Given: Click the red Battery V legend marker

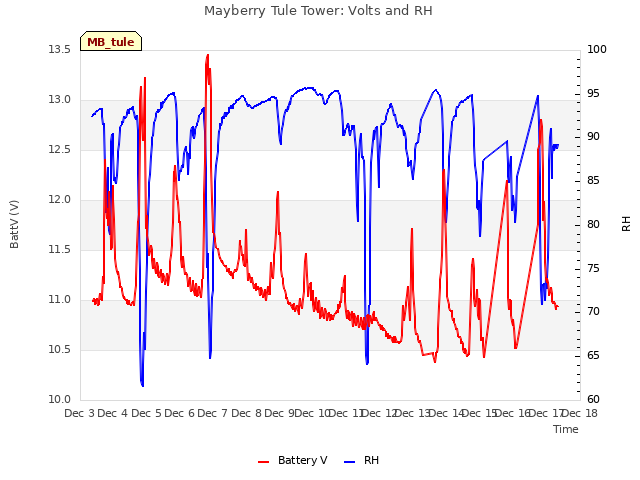Looking at the screenshot, I should (x=264, y=462).
